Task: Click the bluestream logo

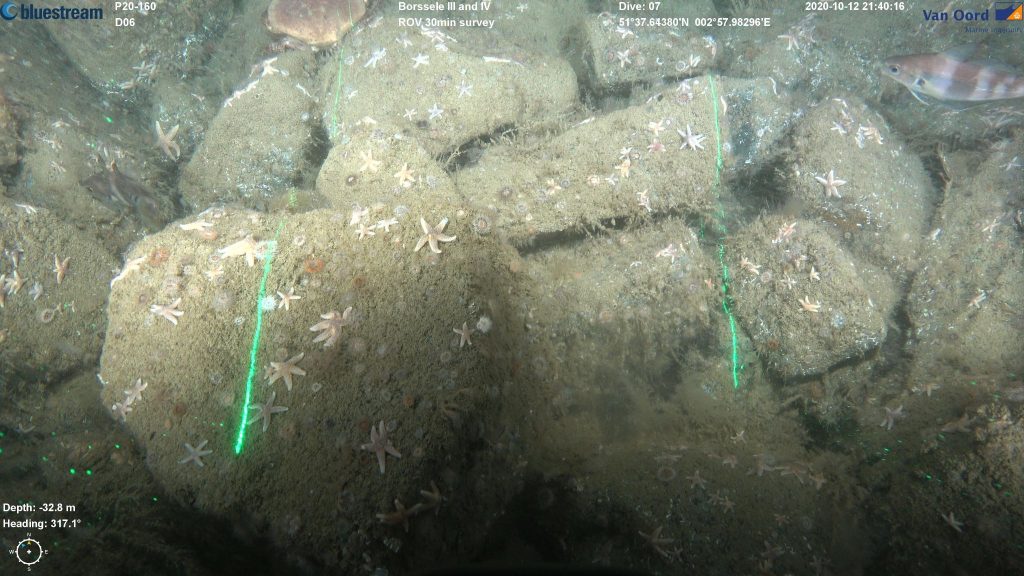Action: pyautogui.click(x=52, y=12)
